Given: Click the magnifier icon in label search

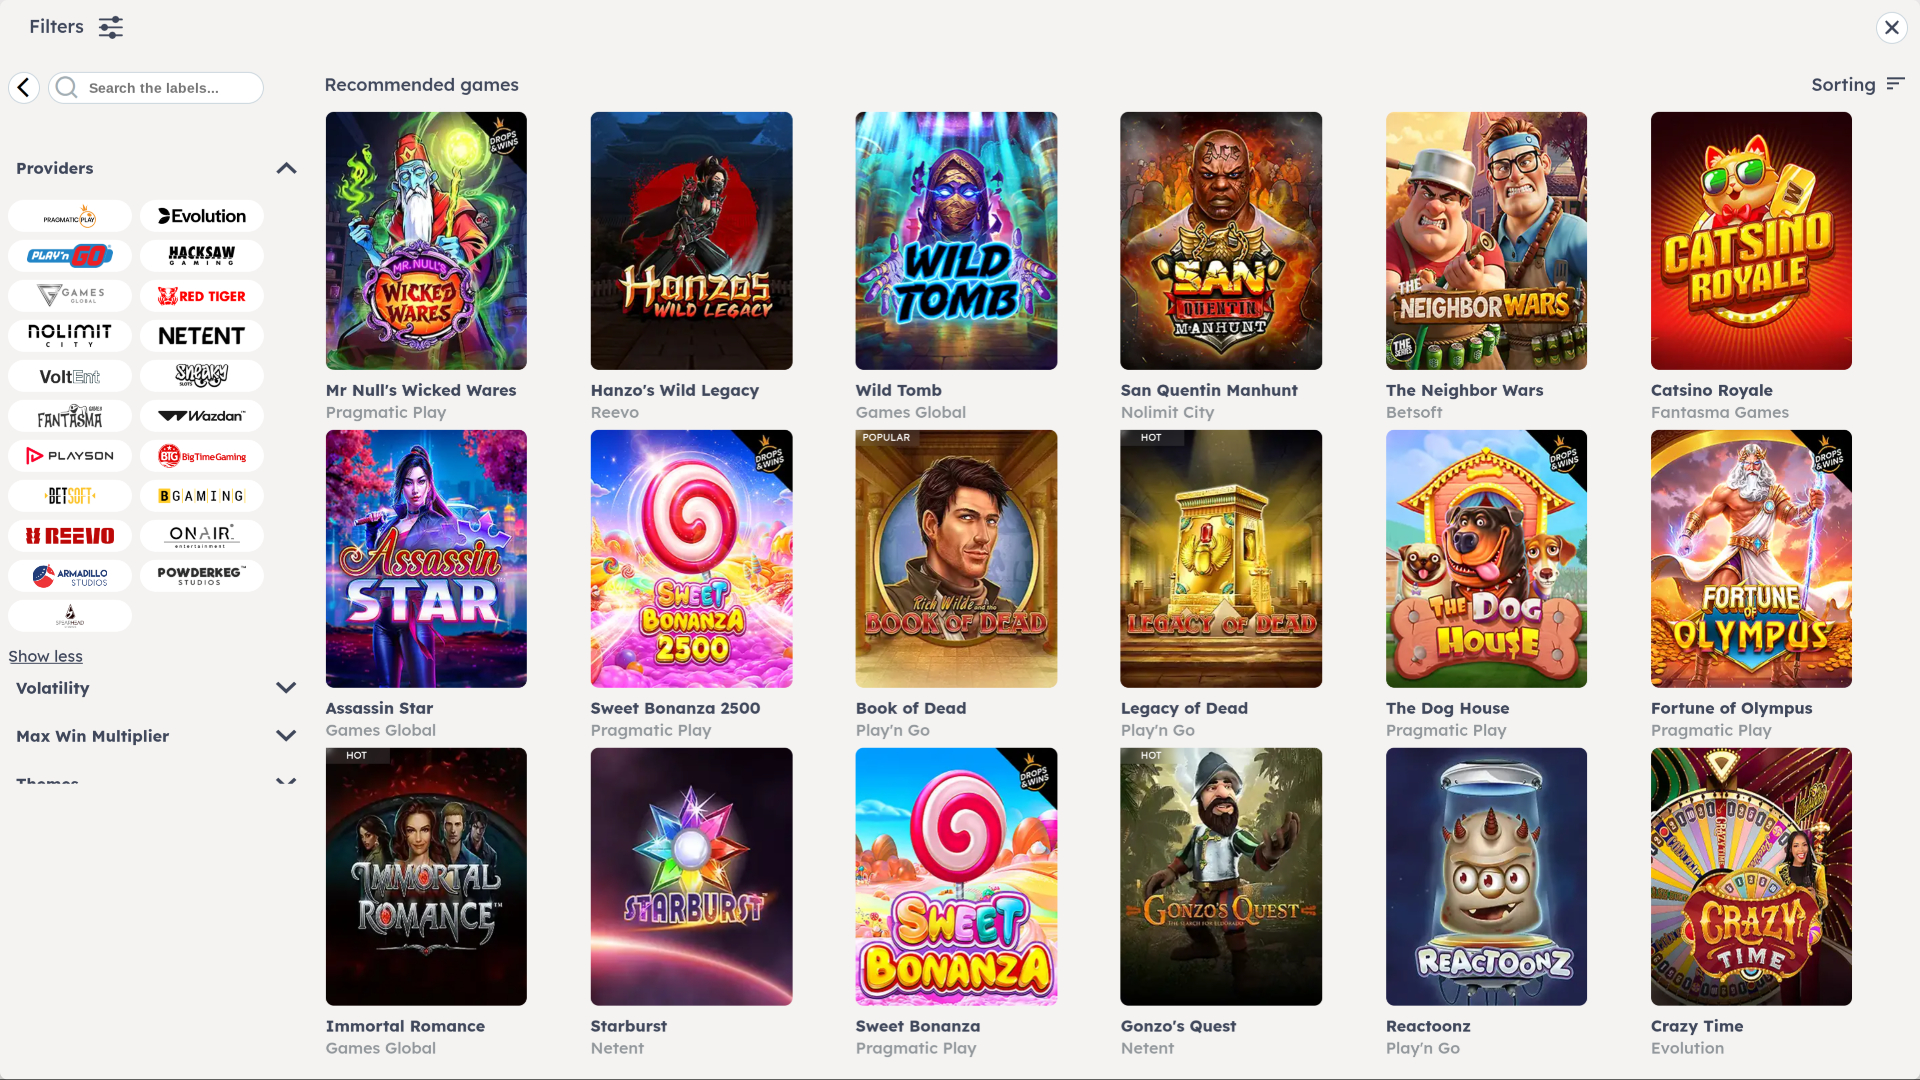Looking at the screenshot, I should click(x=67, y=88).
